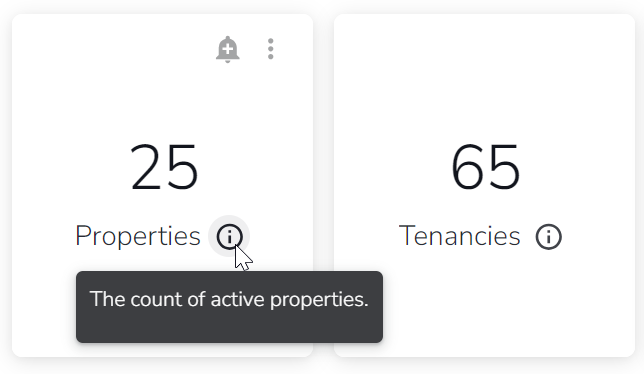This screenshot has height=374, width=644.
Task: Click the Properties label
Action: [x=138, y=236]
